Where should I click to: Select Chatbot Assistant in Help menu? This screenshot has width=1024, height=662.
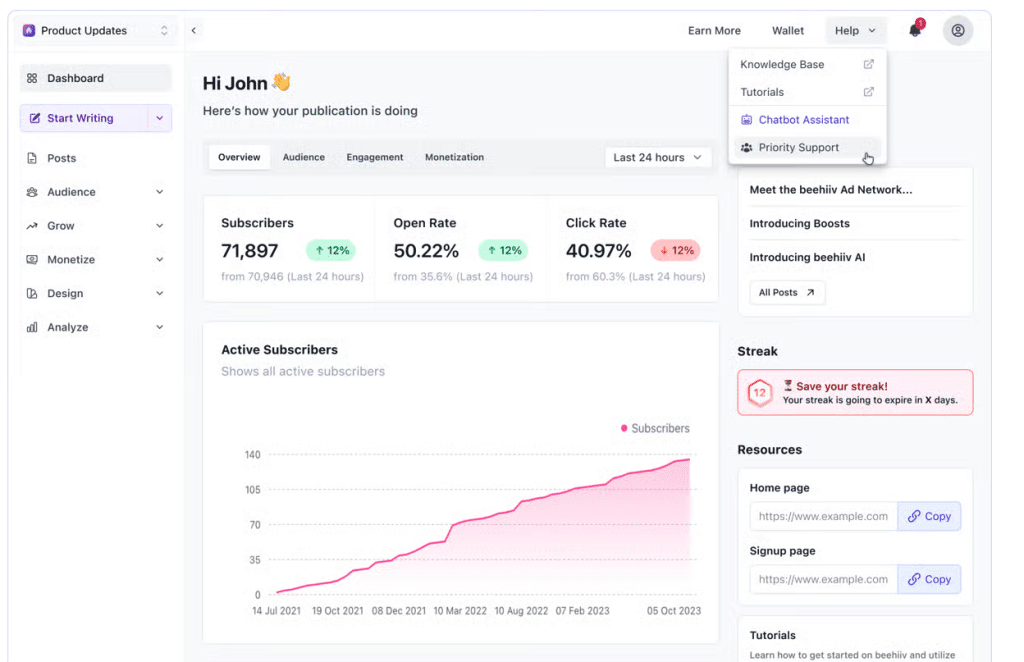coord(803,120)
